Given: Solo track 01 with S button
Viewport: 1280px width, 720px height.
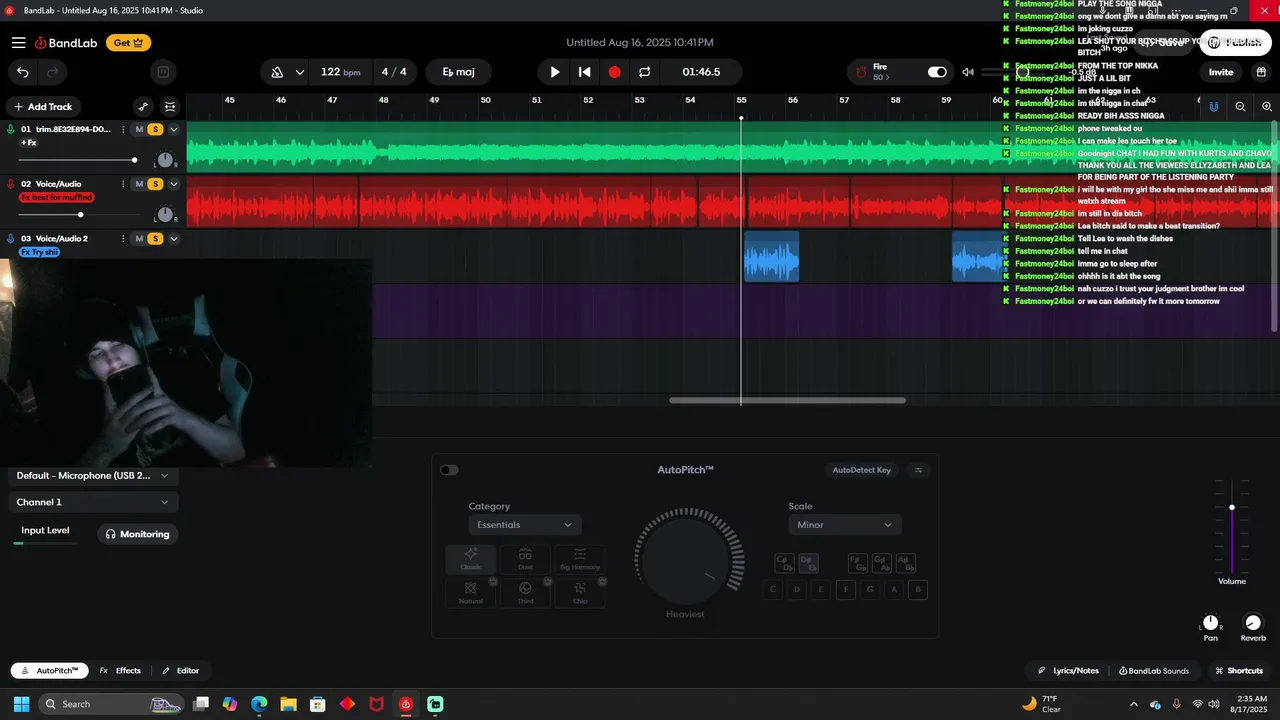Looking at the screenshot, I should (x=155, y=129).
